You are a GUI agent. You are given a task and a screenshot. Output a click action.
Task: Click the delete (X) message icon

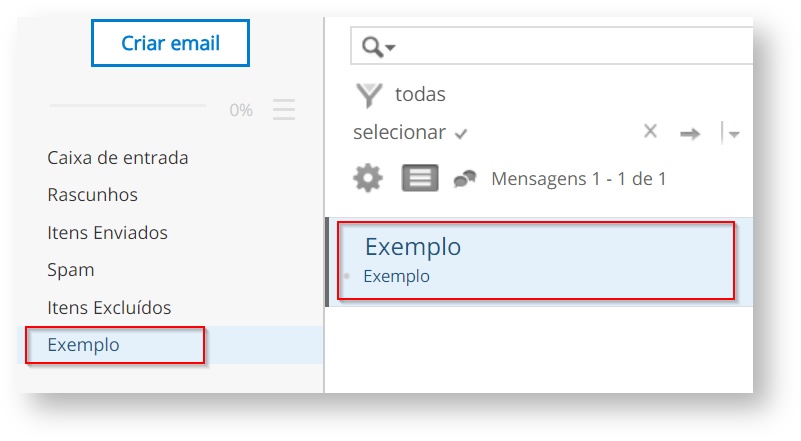[x=650, y=131]
